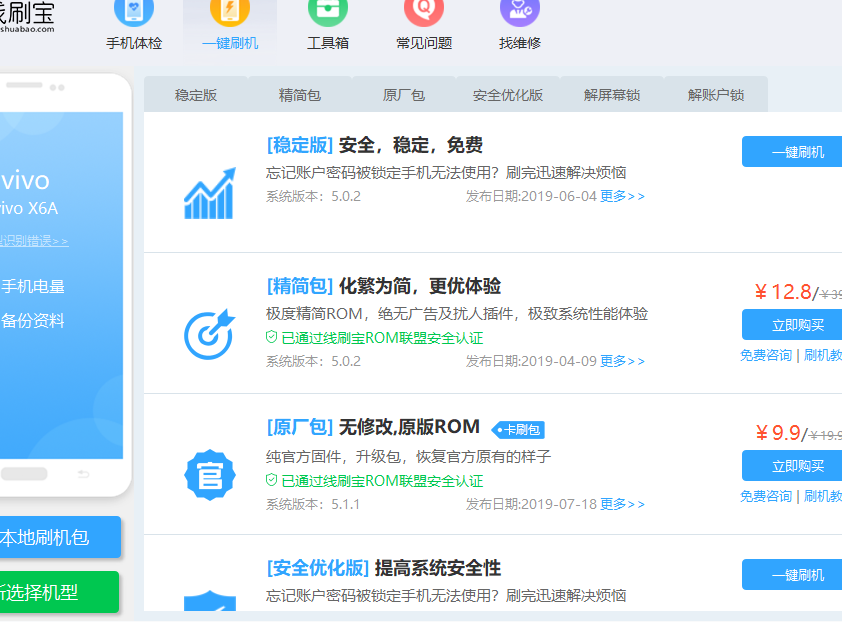This screenshot has height=622, width=842.
Task: Click the 安全优化版 shield icon
Action: point(209,601)
